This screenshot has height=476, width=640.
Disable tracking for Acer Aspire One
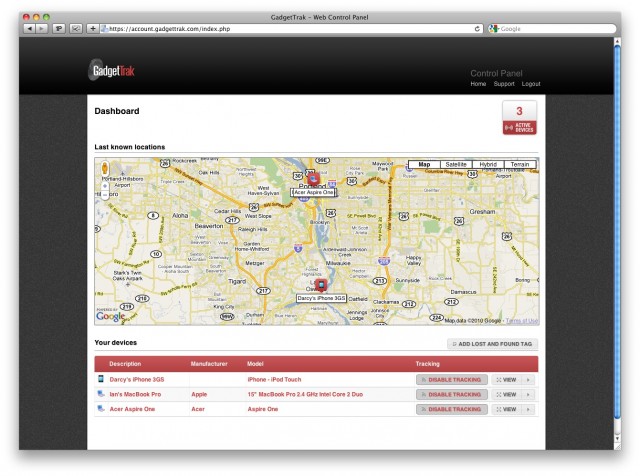[x=451, y=409]
